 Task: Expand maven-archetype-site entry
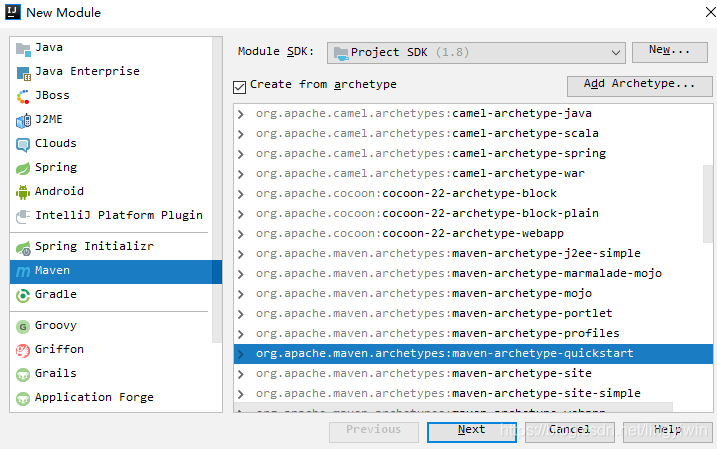coord(241,374)
